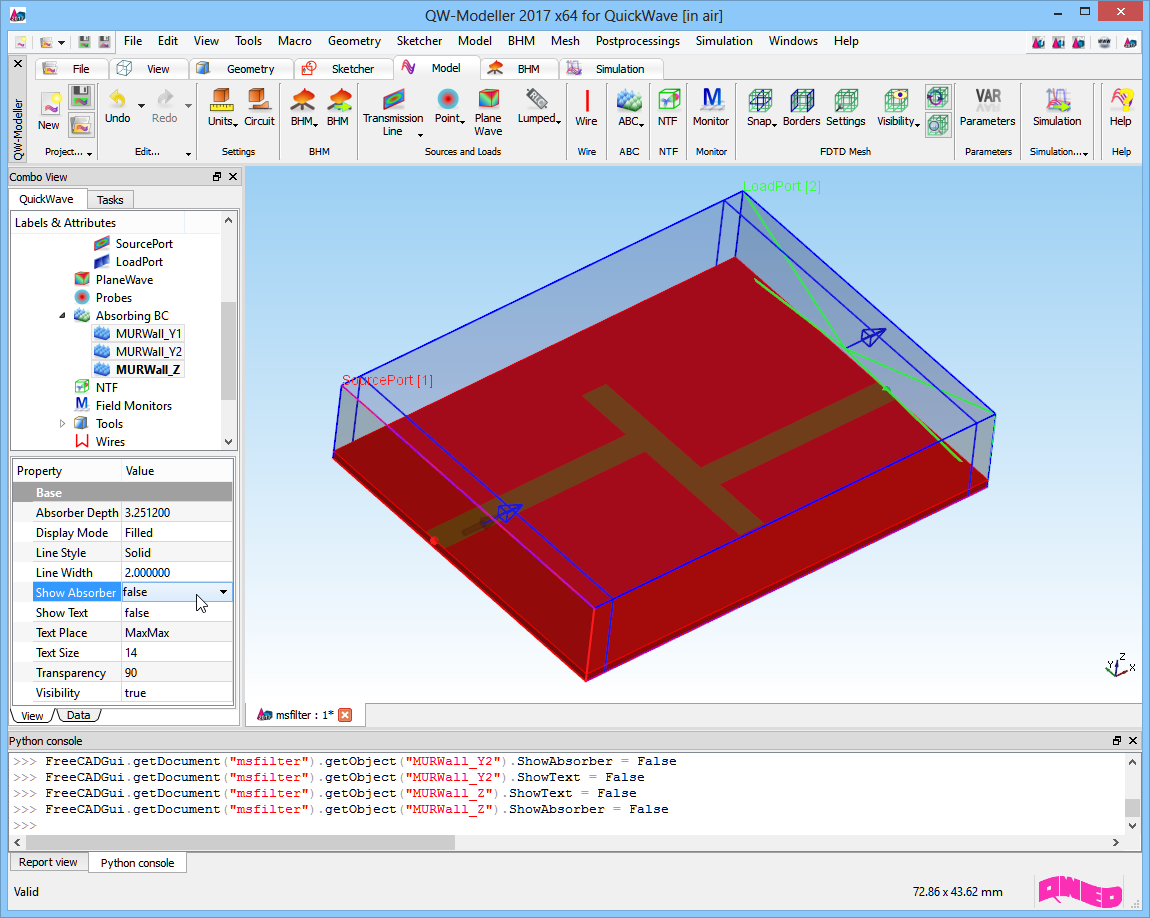This screenshot has height=918, width=1150.
Task: Click the FDTD mesh Borders icon
Action: [801, 107]
